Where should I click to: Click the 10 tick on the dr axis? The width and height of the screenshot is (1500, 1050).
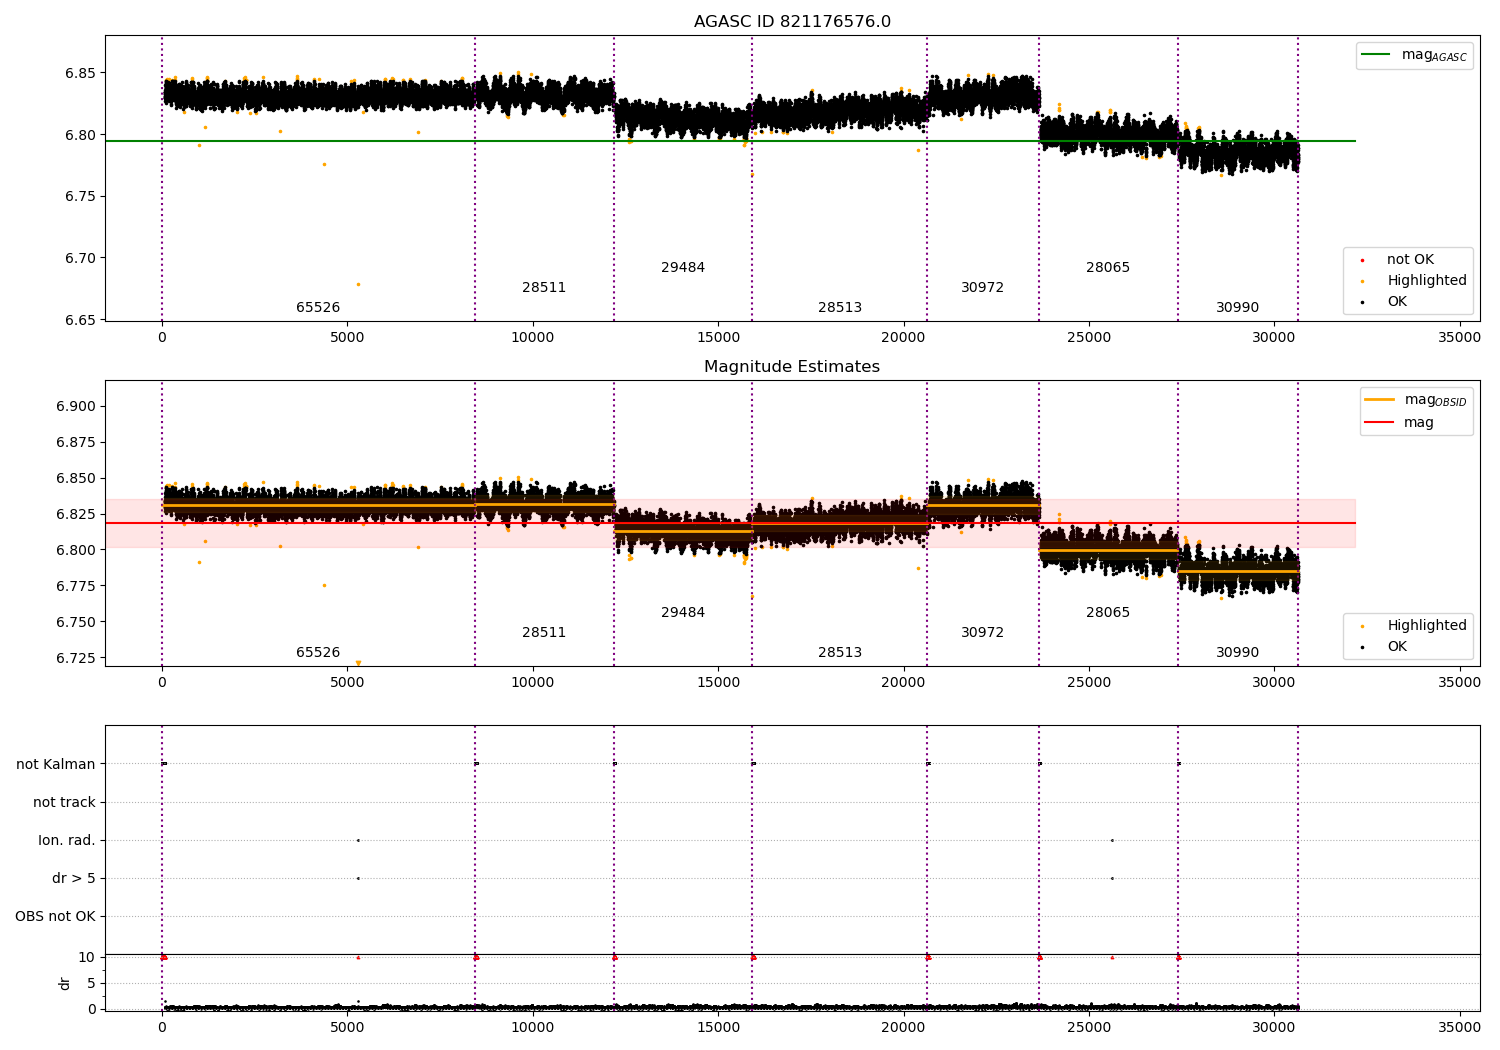87,958
